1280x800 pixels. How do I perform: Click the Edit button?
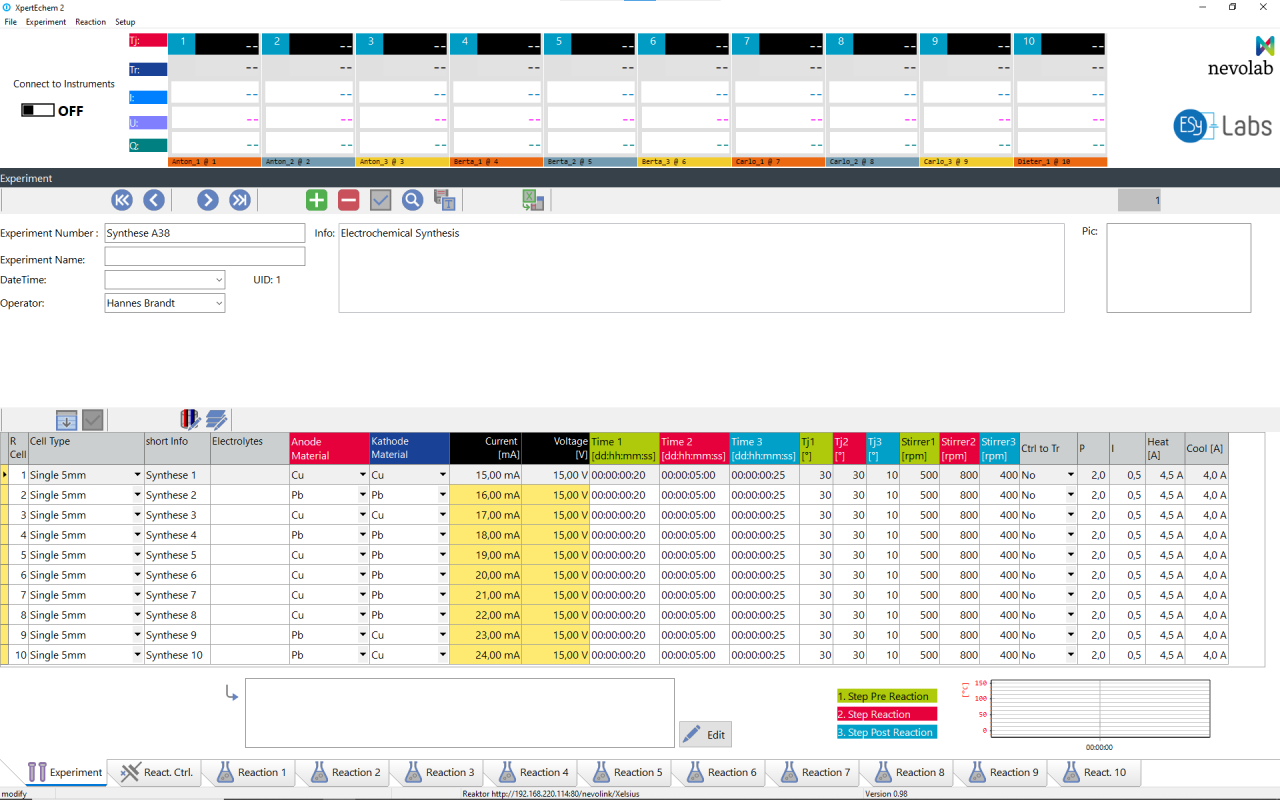(x=705, y=735)
